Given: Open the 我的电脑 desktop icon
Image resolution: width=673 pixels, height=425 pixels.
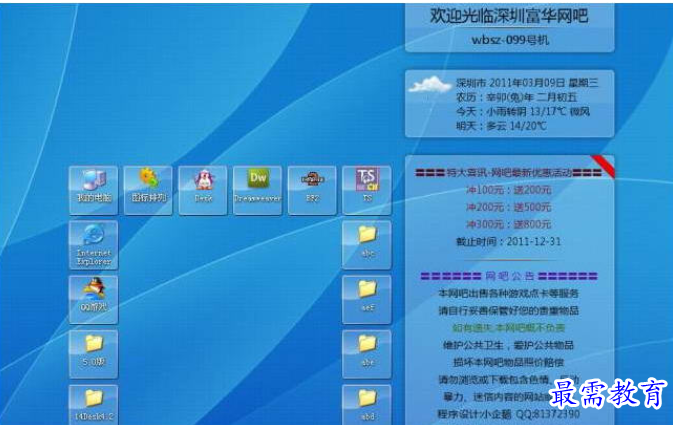Looking at the screenshot, I should point(94,190).
